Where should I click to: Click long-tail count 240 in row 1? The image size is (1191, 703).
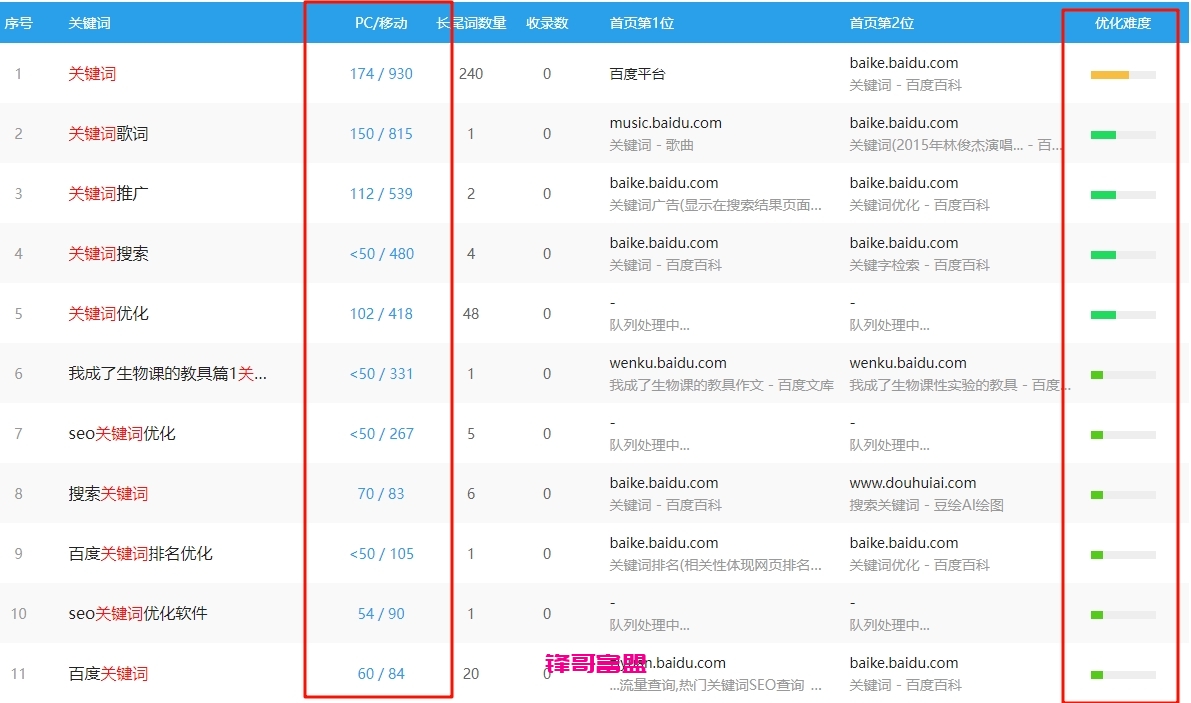point(471,74)
